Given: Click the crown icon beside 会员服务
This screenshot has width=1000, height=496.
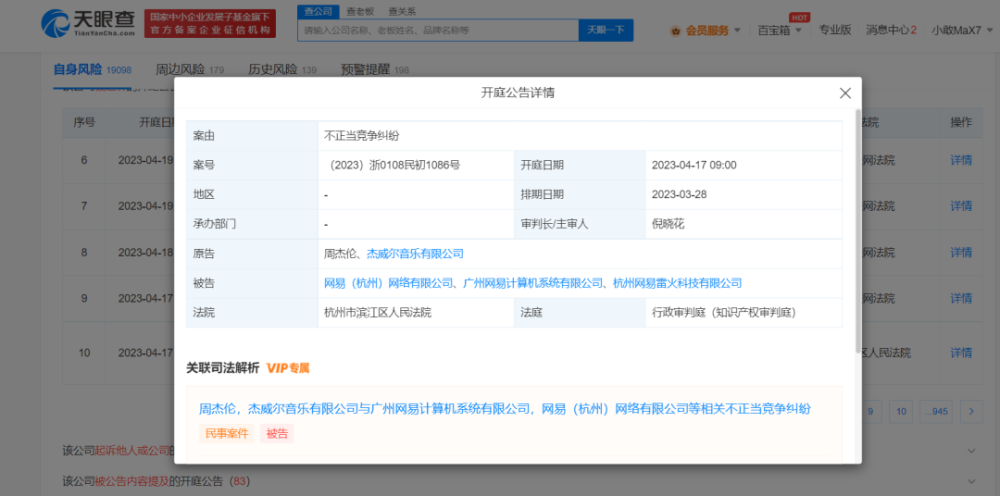Looking at the screenshot, I should click(675, 30).
